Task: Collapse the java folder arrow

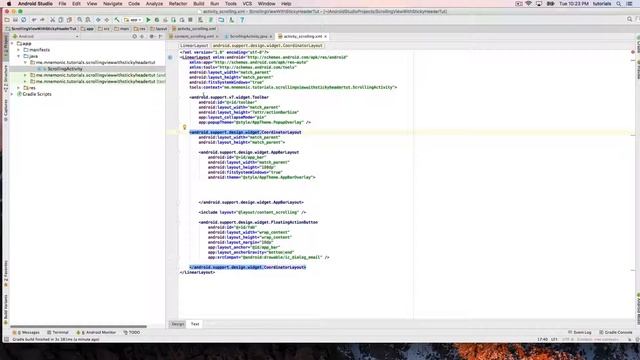Action: click(19, 56)
